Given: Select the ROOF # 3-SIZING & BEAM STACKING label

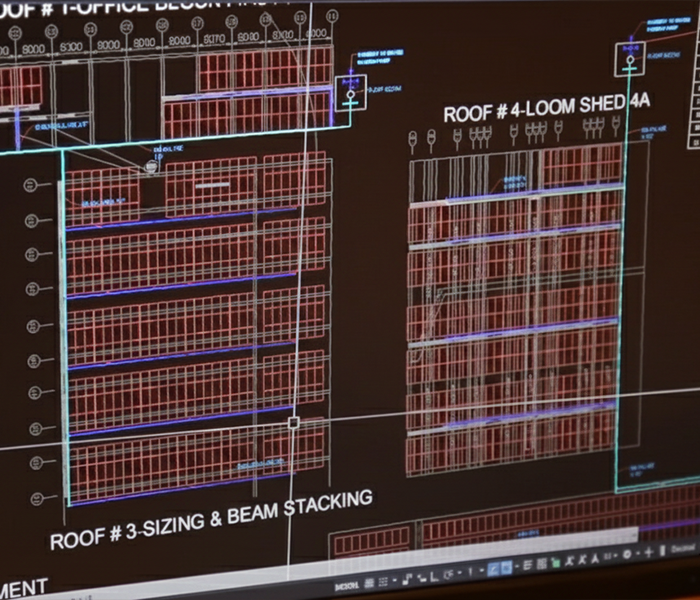Looking at the screenshot, I should tap(211, 520).
